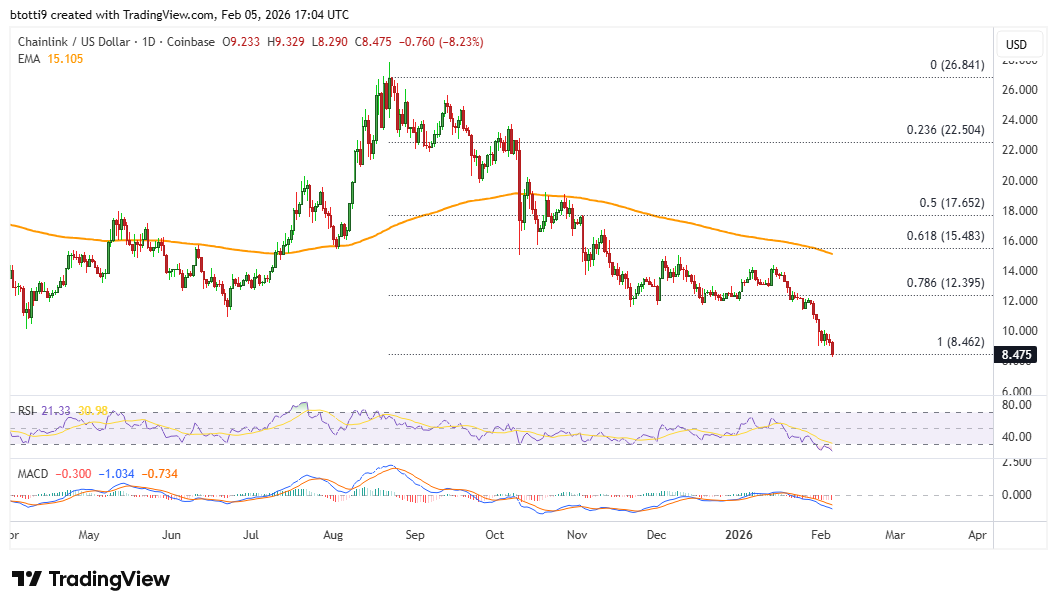Viewport: 1057px width, 609px height.
Task: Click the 80.00 RSI axis label
Action: 1017,405
